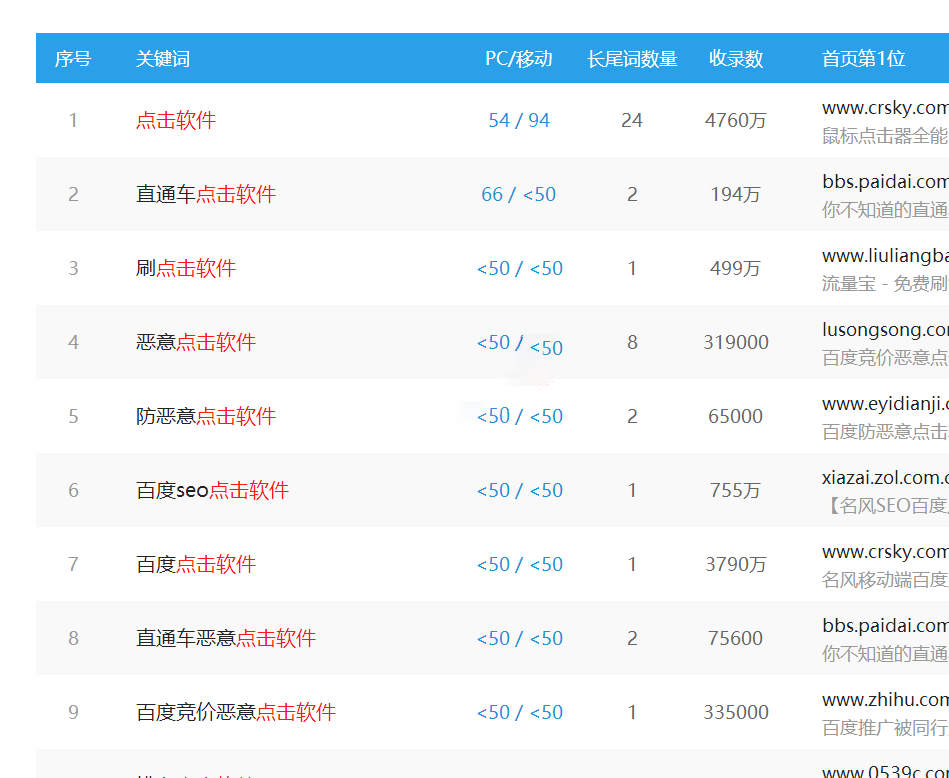Open the www.zhihu.com site link
Viewport: 949px width, 778px height.
(885, 699)
